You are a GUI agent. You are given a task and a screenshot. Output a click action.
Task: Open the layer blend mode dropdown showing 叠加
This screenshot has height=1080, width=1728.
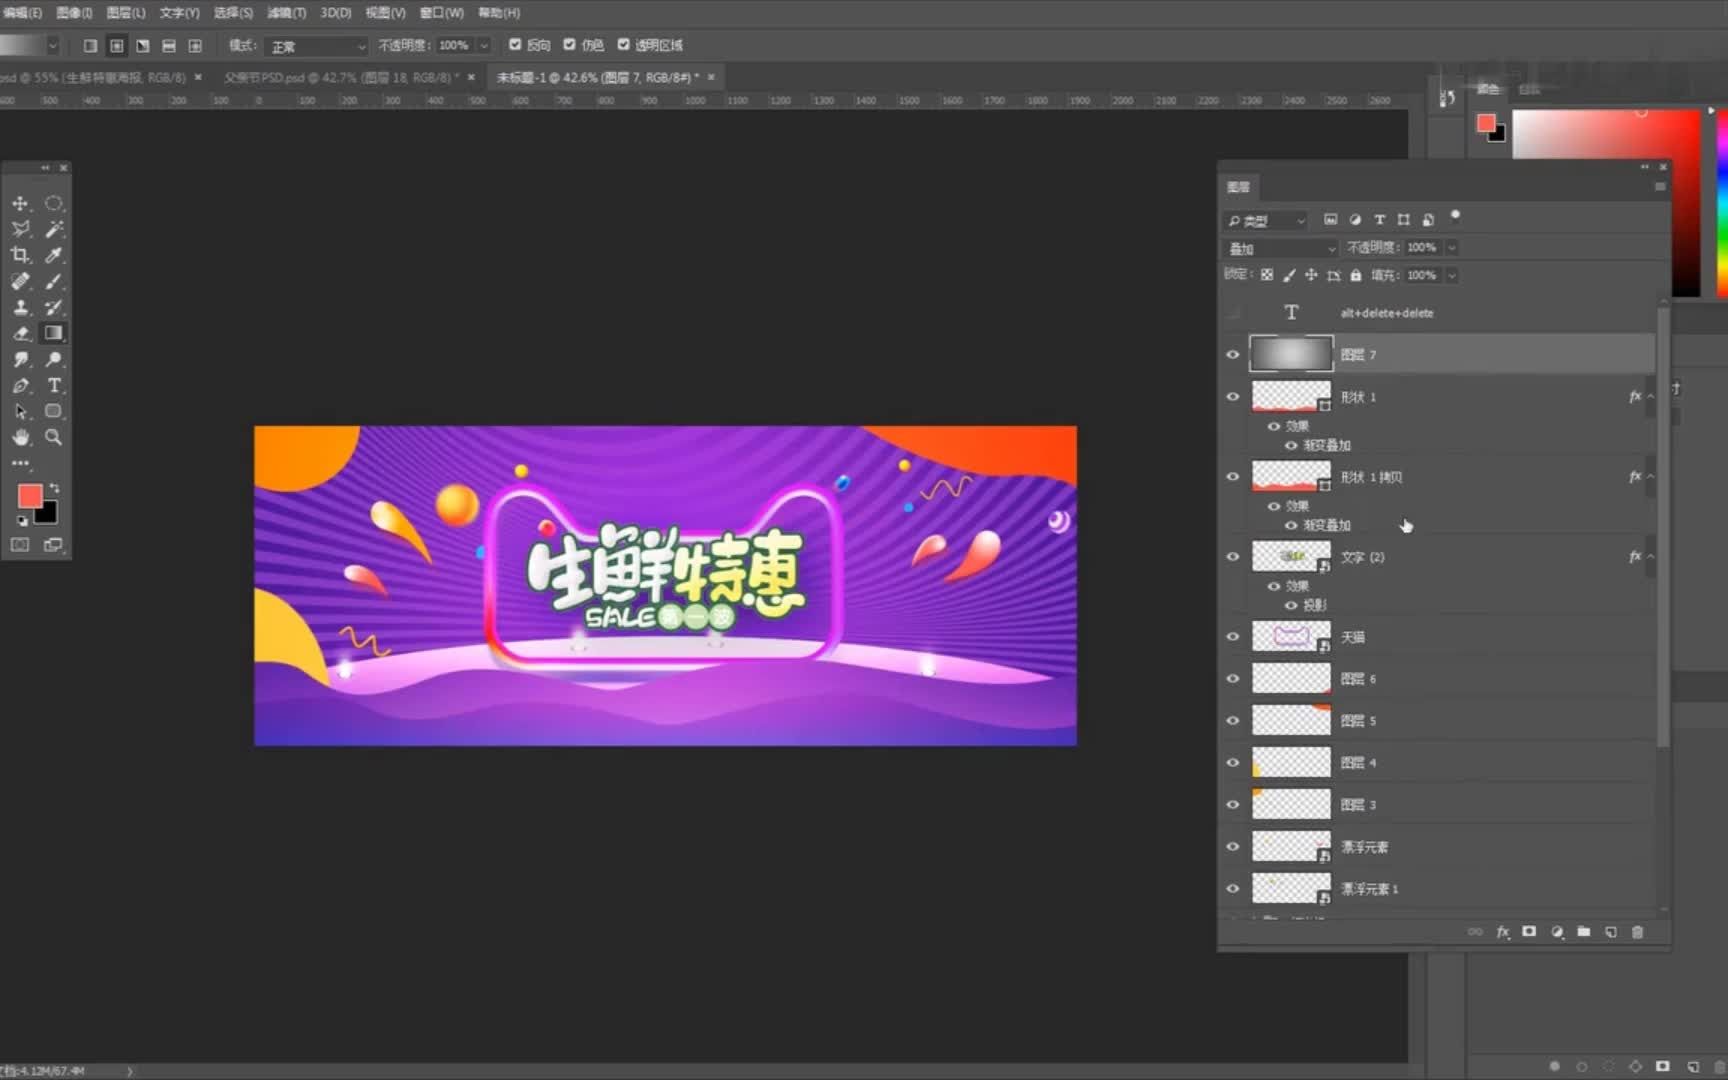[x=1280, y=247]
